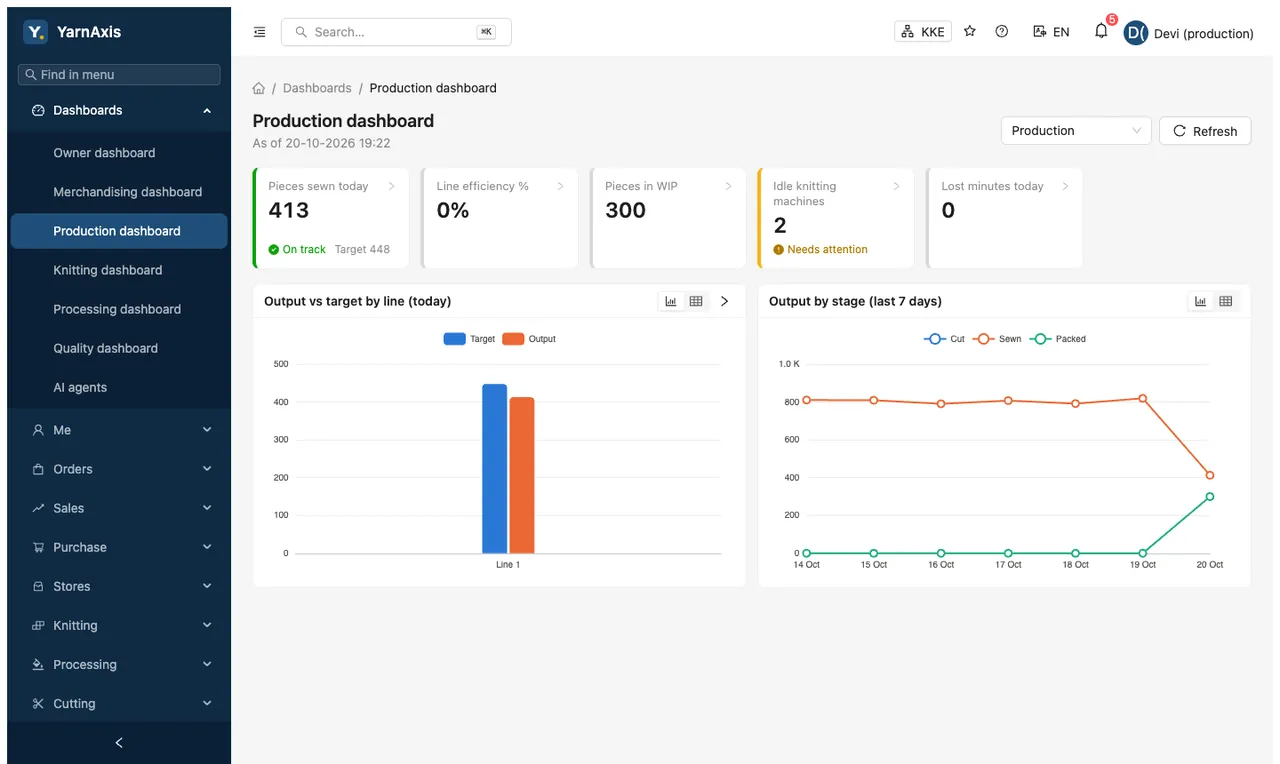The width and height of the screenshot is (1280, 764).
Task: Expand the Processing menu group
Action: [119, 664]
